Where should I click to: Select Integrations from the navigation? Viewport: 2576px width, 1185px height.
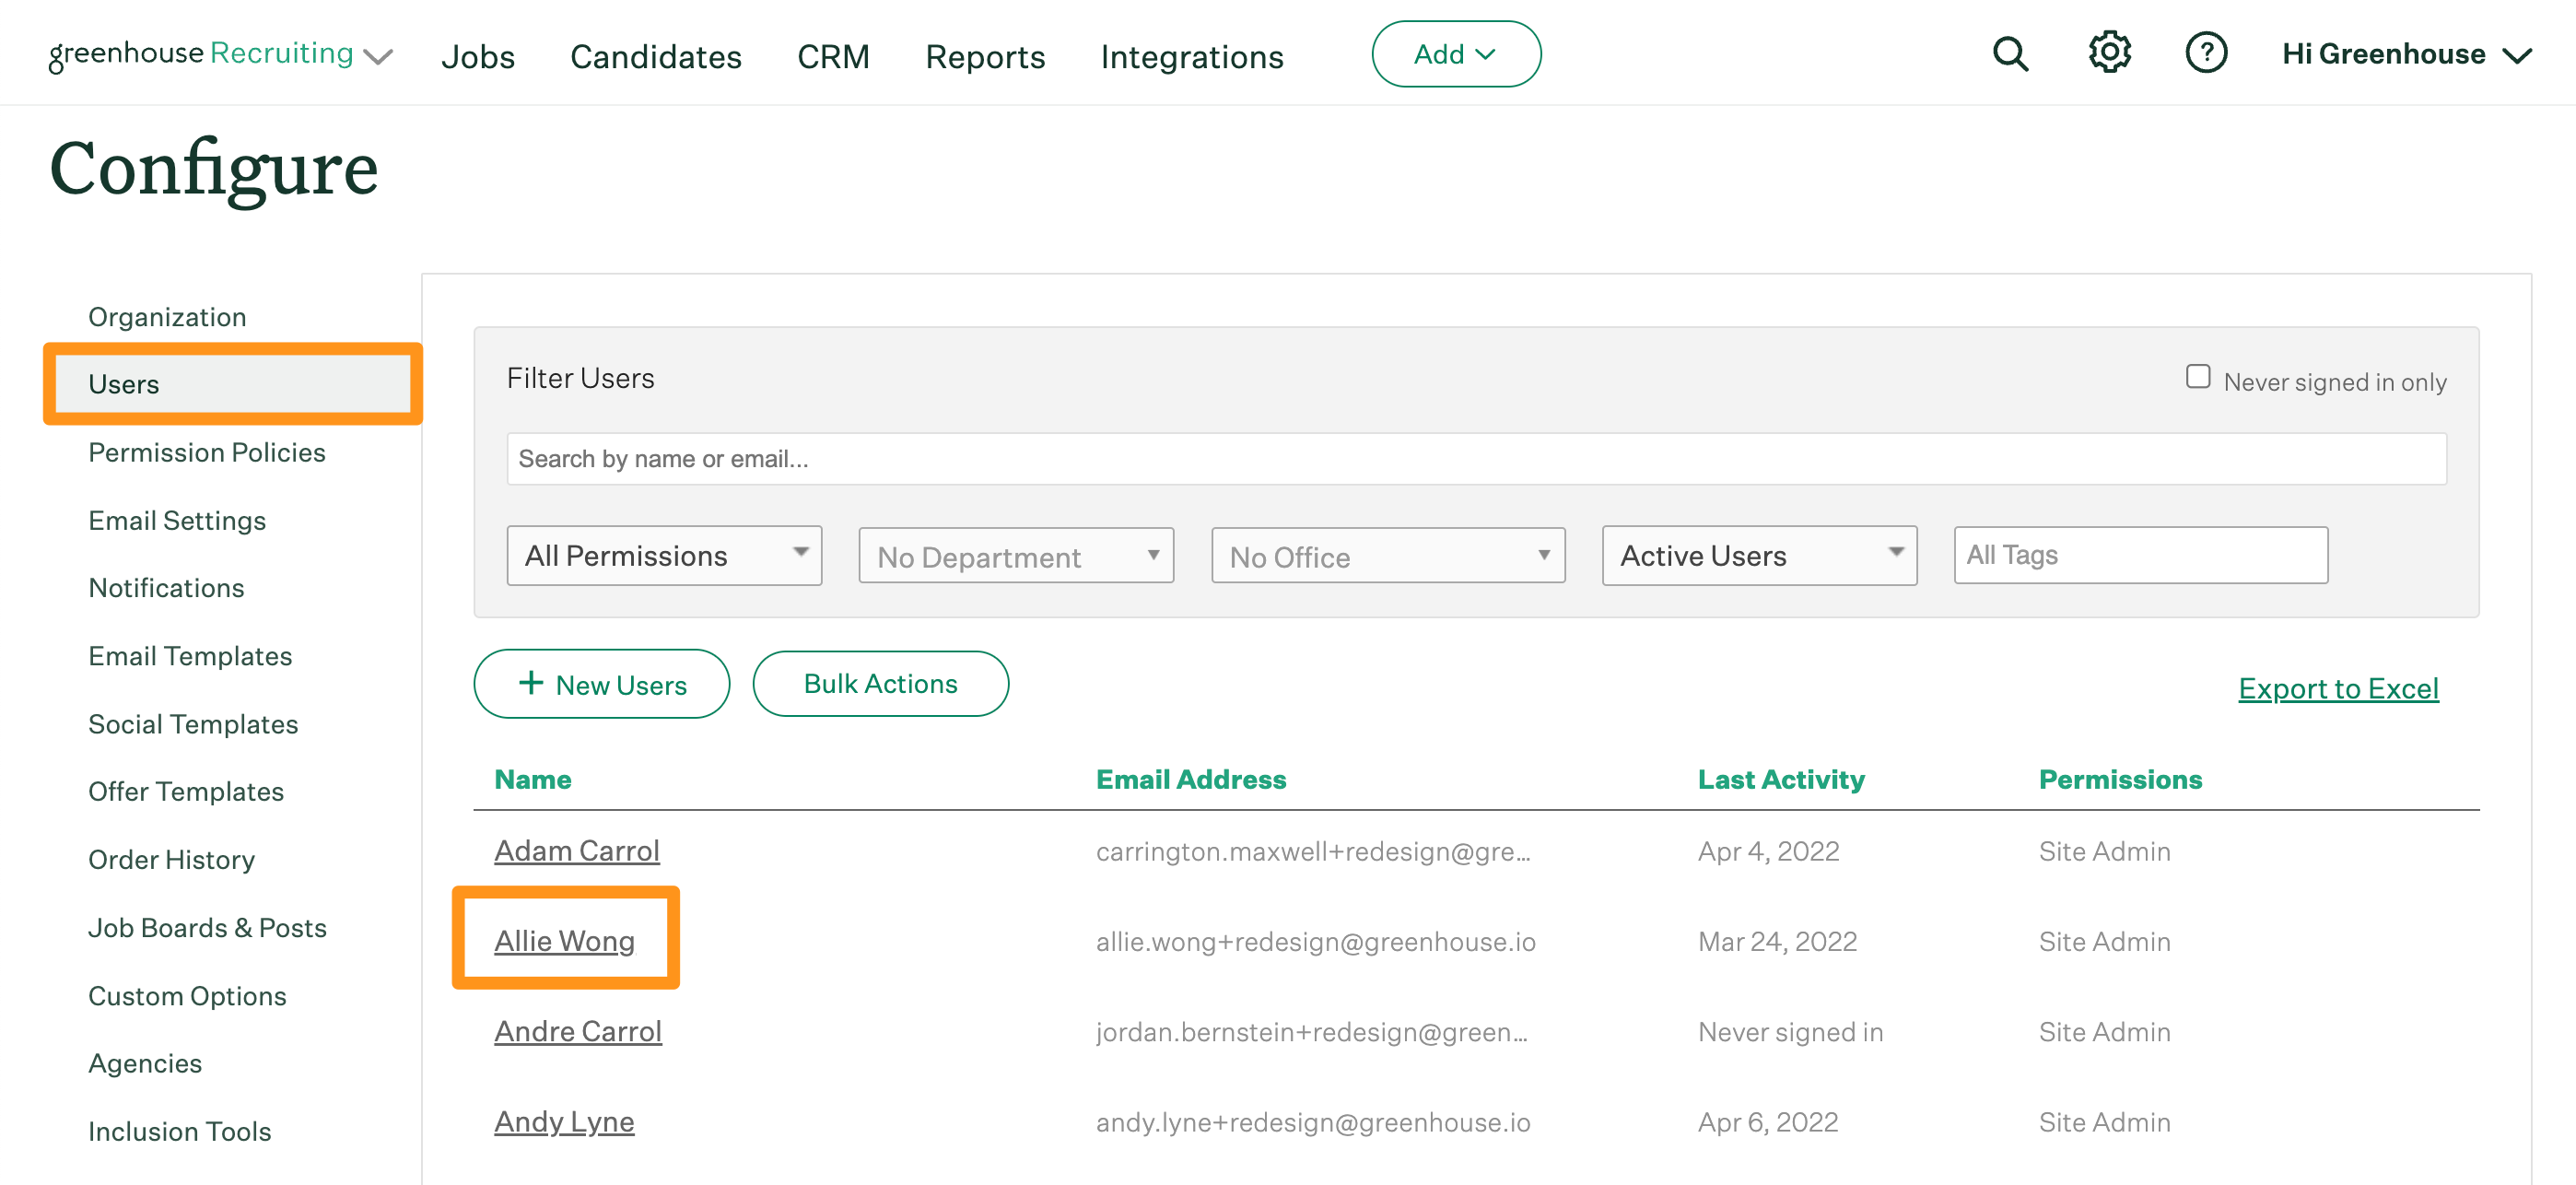(x=1192, y=57)
